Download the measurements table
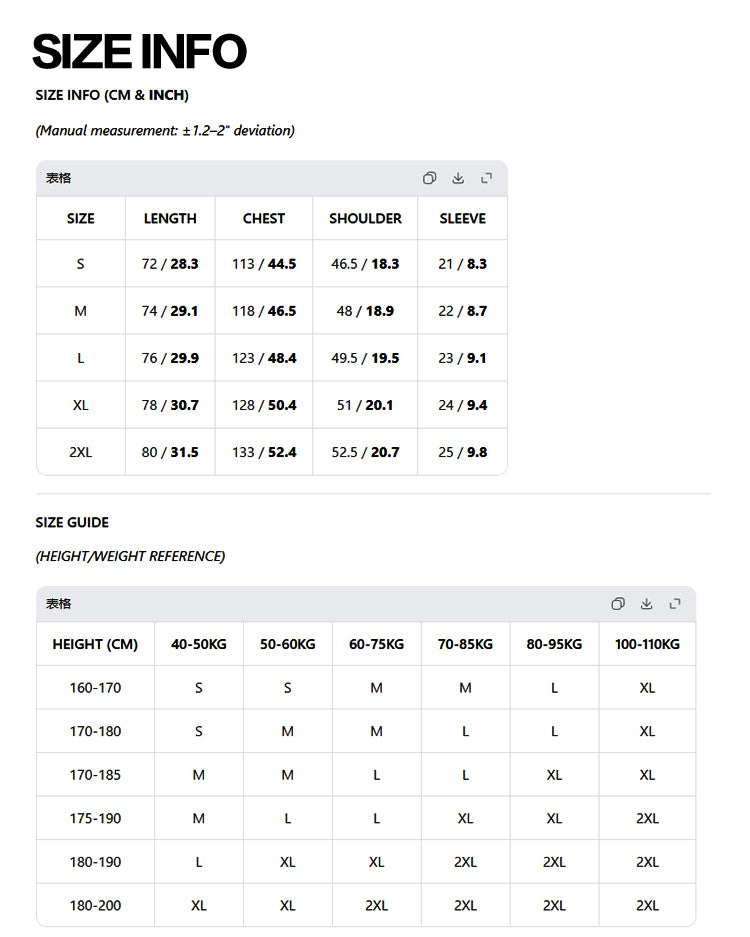This screenshot has height=937, width=750. click(458, 178)
